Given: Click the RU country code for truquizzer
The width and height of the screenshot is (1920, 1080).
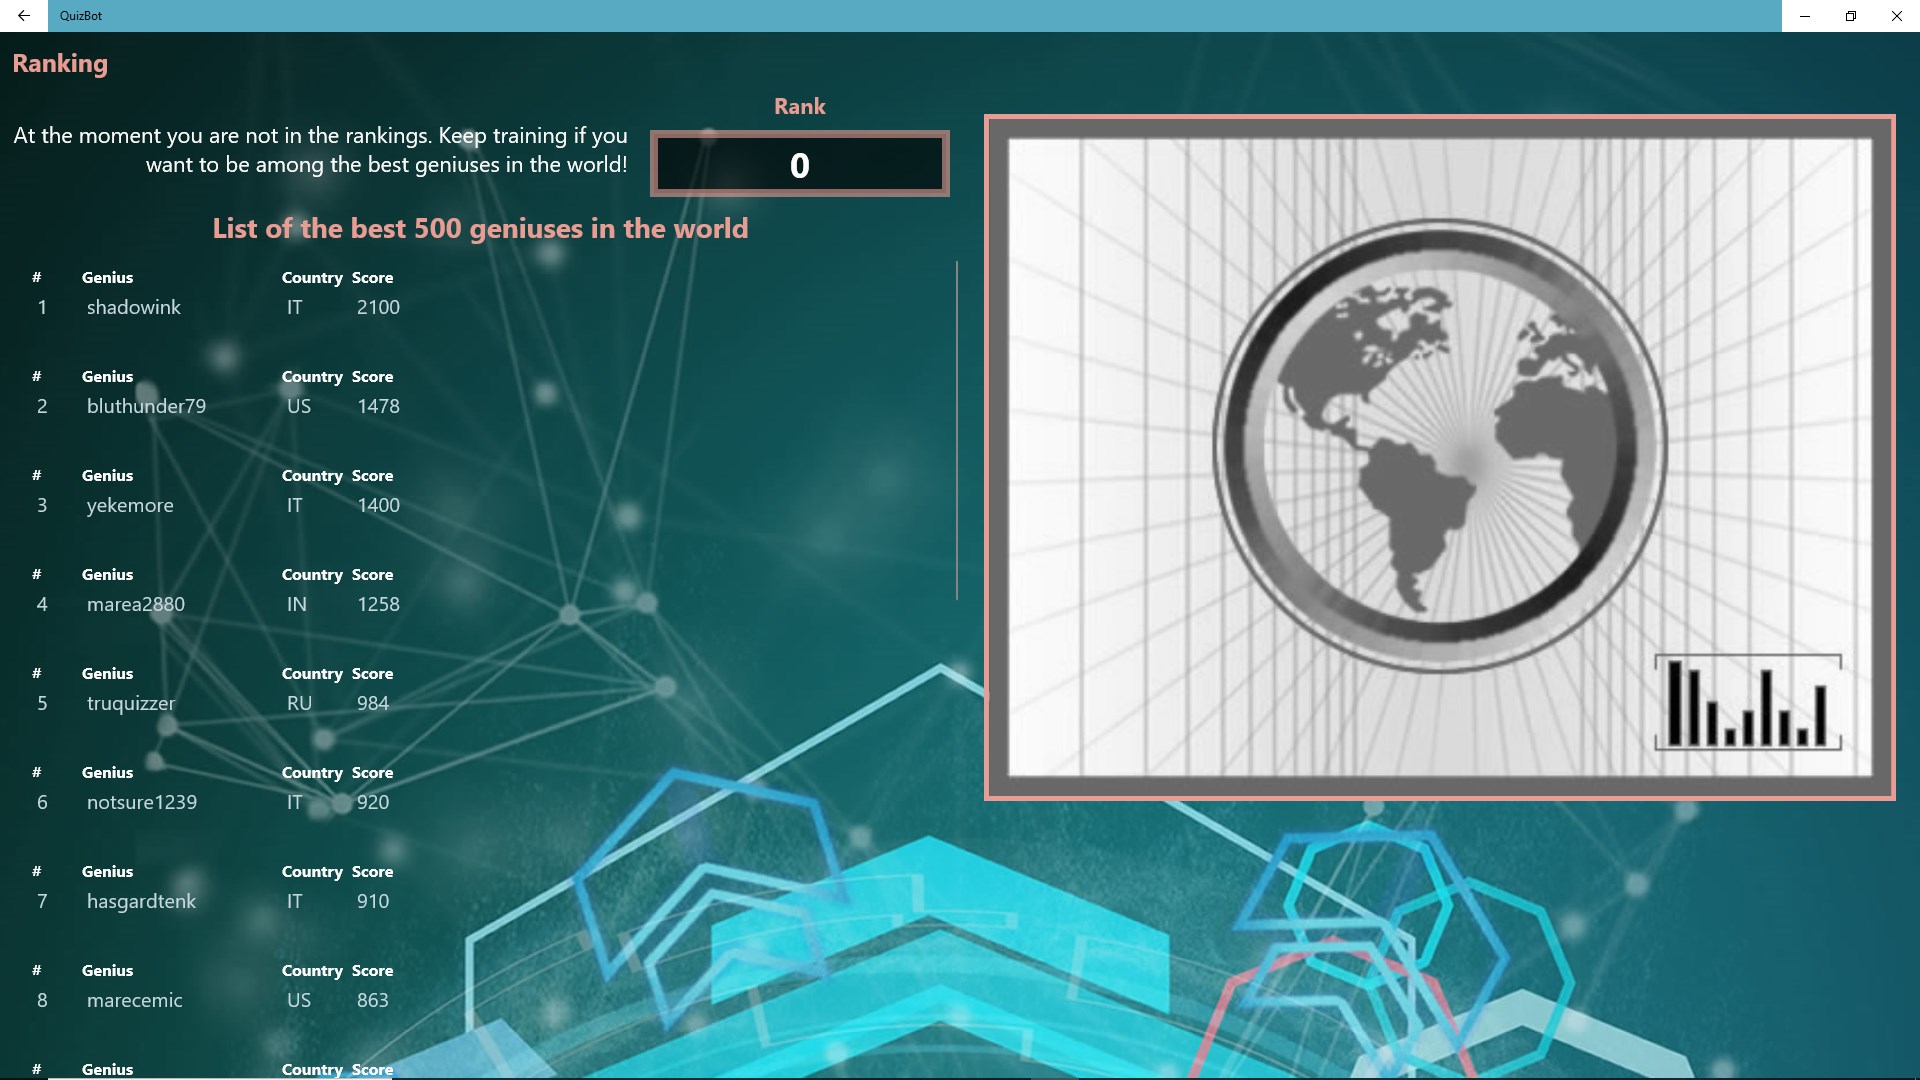Looking at the screenshot, I should click(x=299, y=703).
